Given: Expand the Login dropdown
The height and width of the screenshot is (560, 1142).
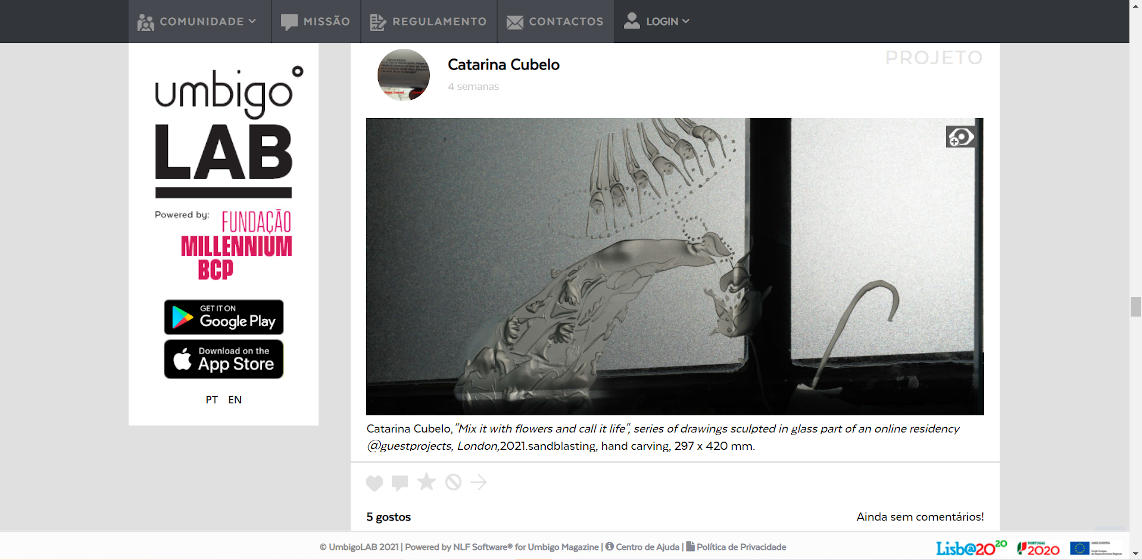Looking at the screenshot, I should tap(657, 22).
